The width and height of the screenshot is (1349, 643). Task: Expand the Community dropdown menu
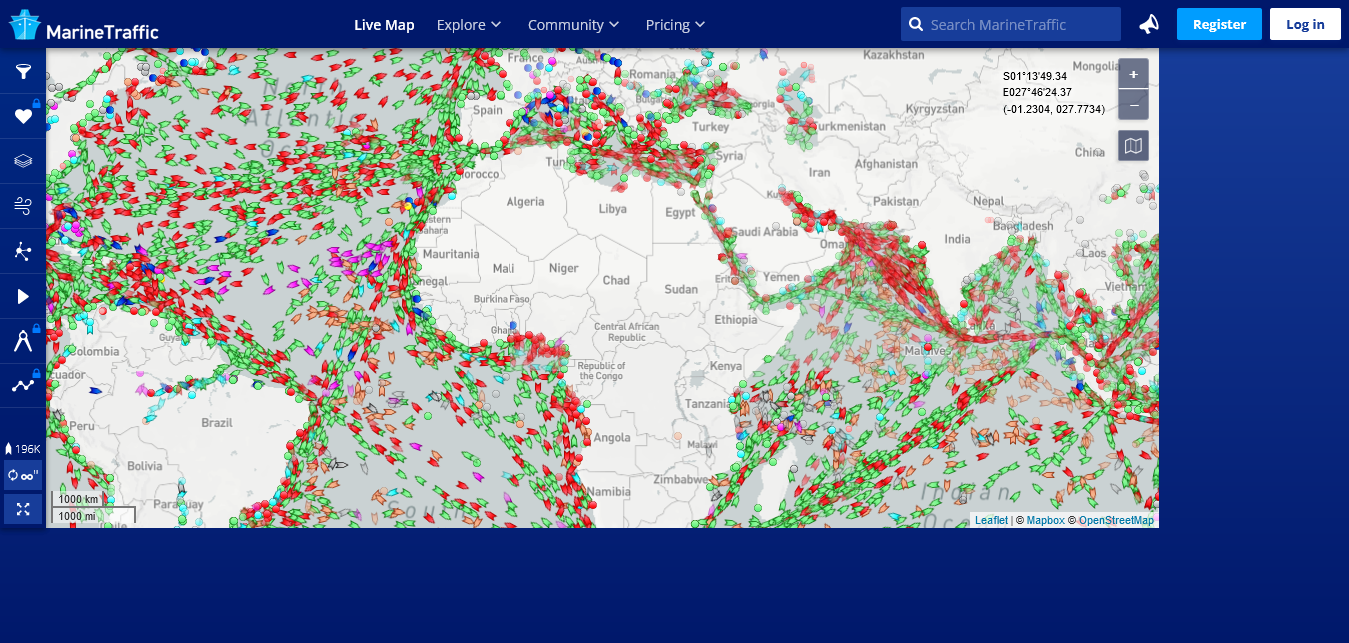click(573, 24)
